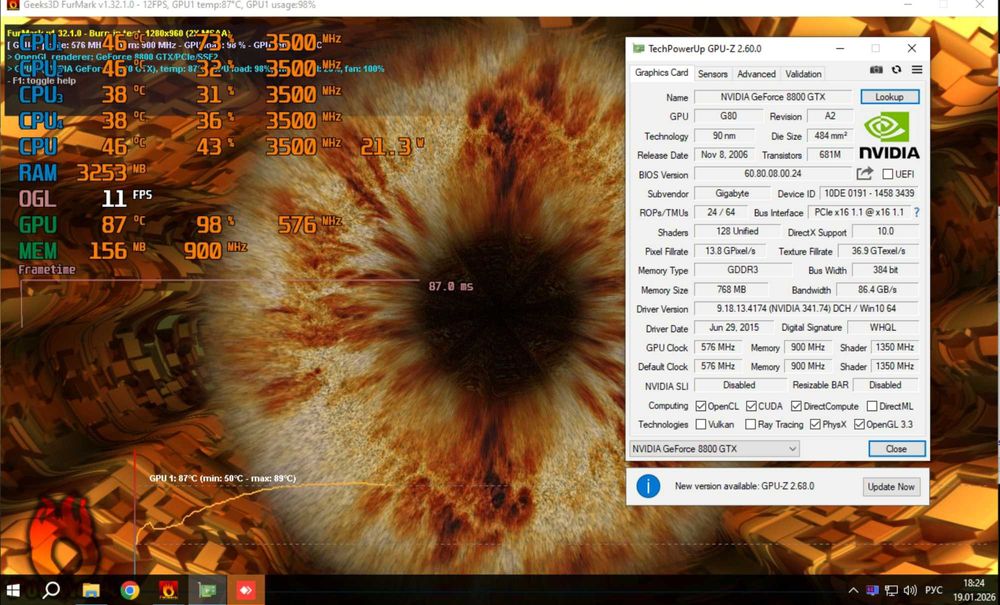This screenshot has height=605, width=1000.
Task: Toggle the UEFI checkbox
Action: tap(887, 174)
